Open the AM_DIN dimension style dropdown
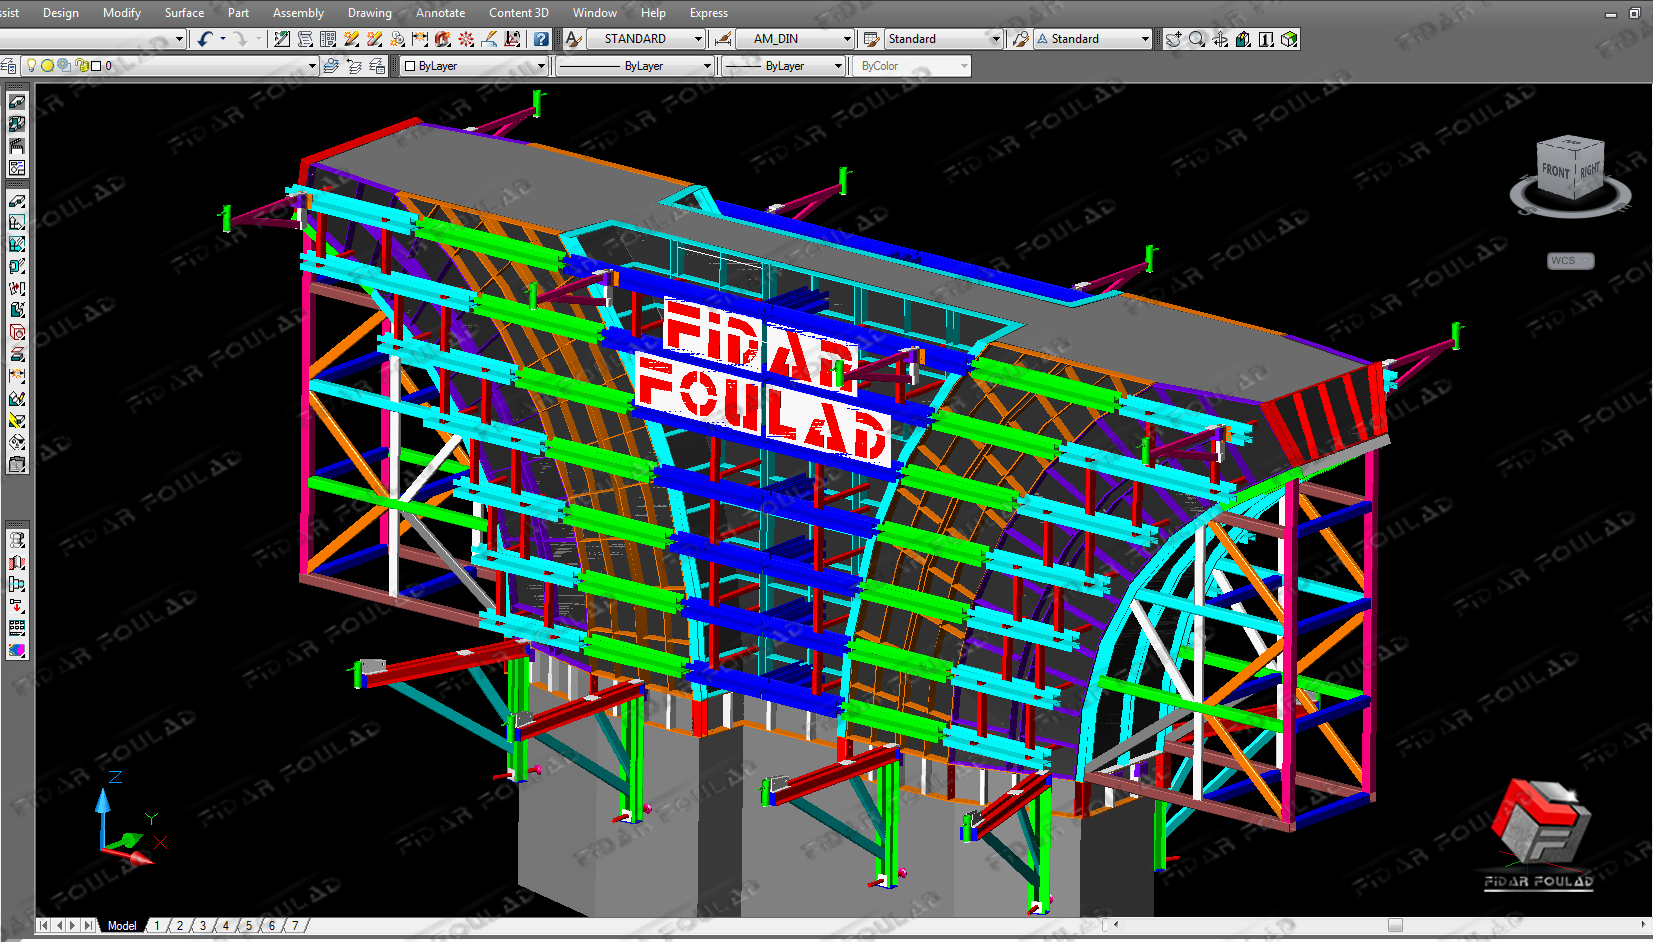 pyautogui.click(x=847, y=39)
